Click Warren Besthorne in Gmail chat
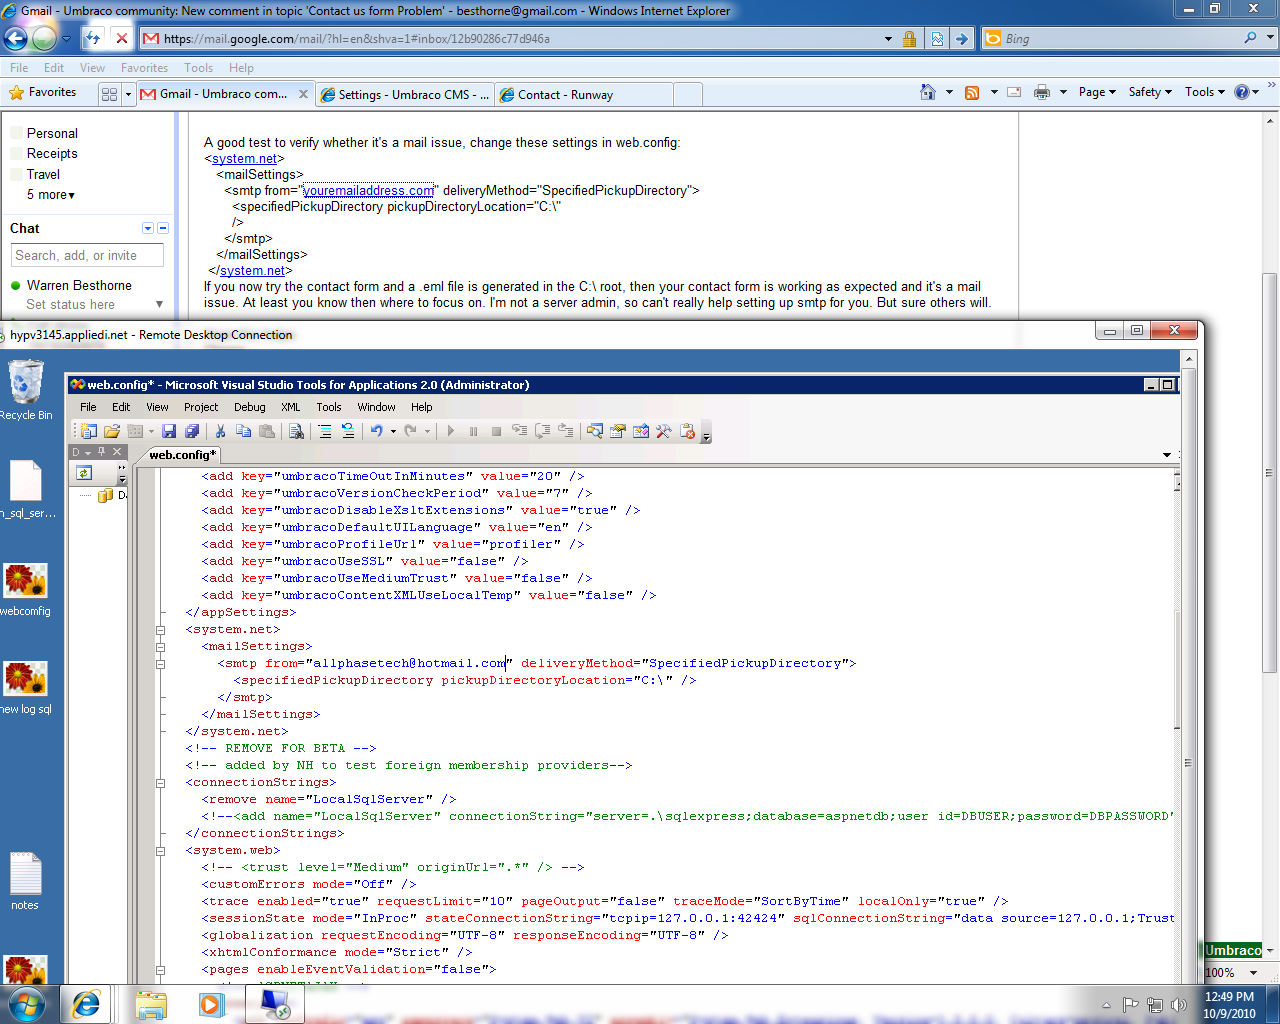The image size is (1280, 1024). coord(79,285)
